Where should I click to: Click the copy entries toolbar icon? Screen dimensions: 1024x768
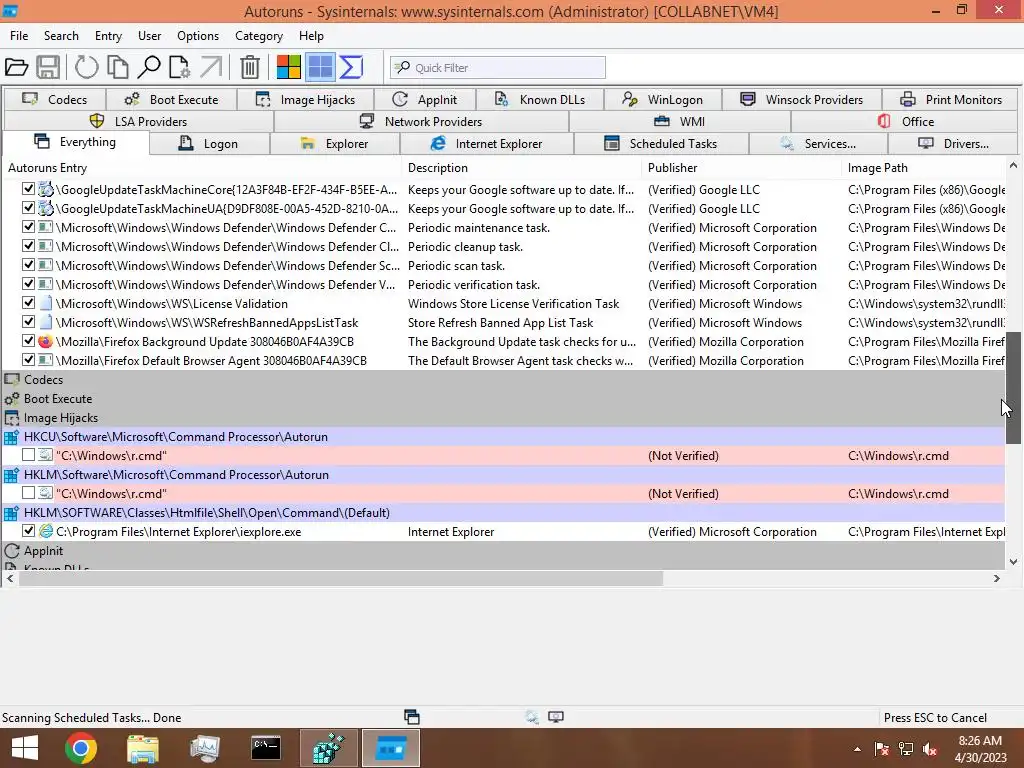click(118, 67)
